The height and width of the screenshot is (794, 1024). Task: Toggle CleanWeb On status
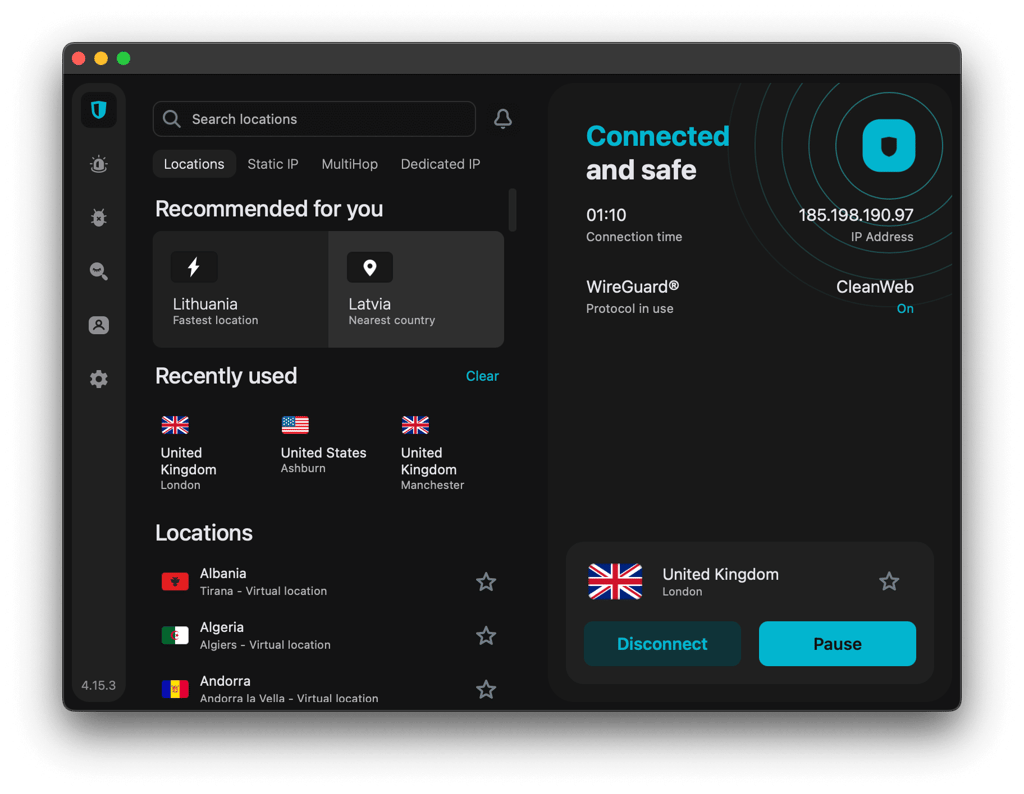click(x=904, y=309)
